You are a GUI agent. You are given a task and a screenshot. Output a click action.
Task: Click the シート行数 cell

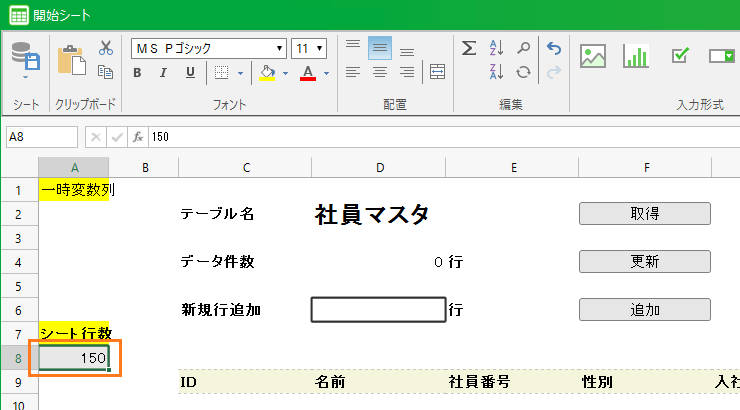74,334
